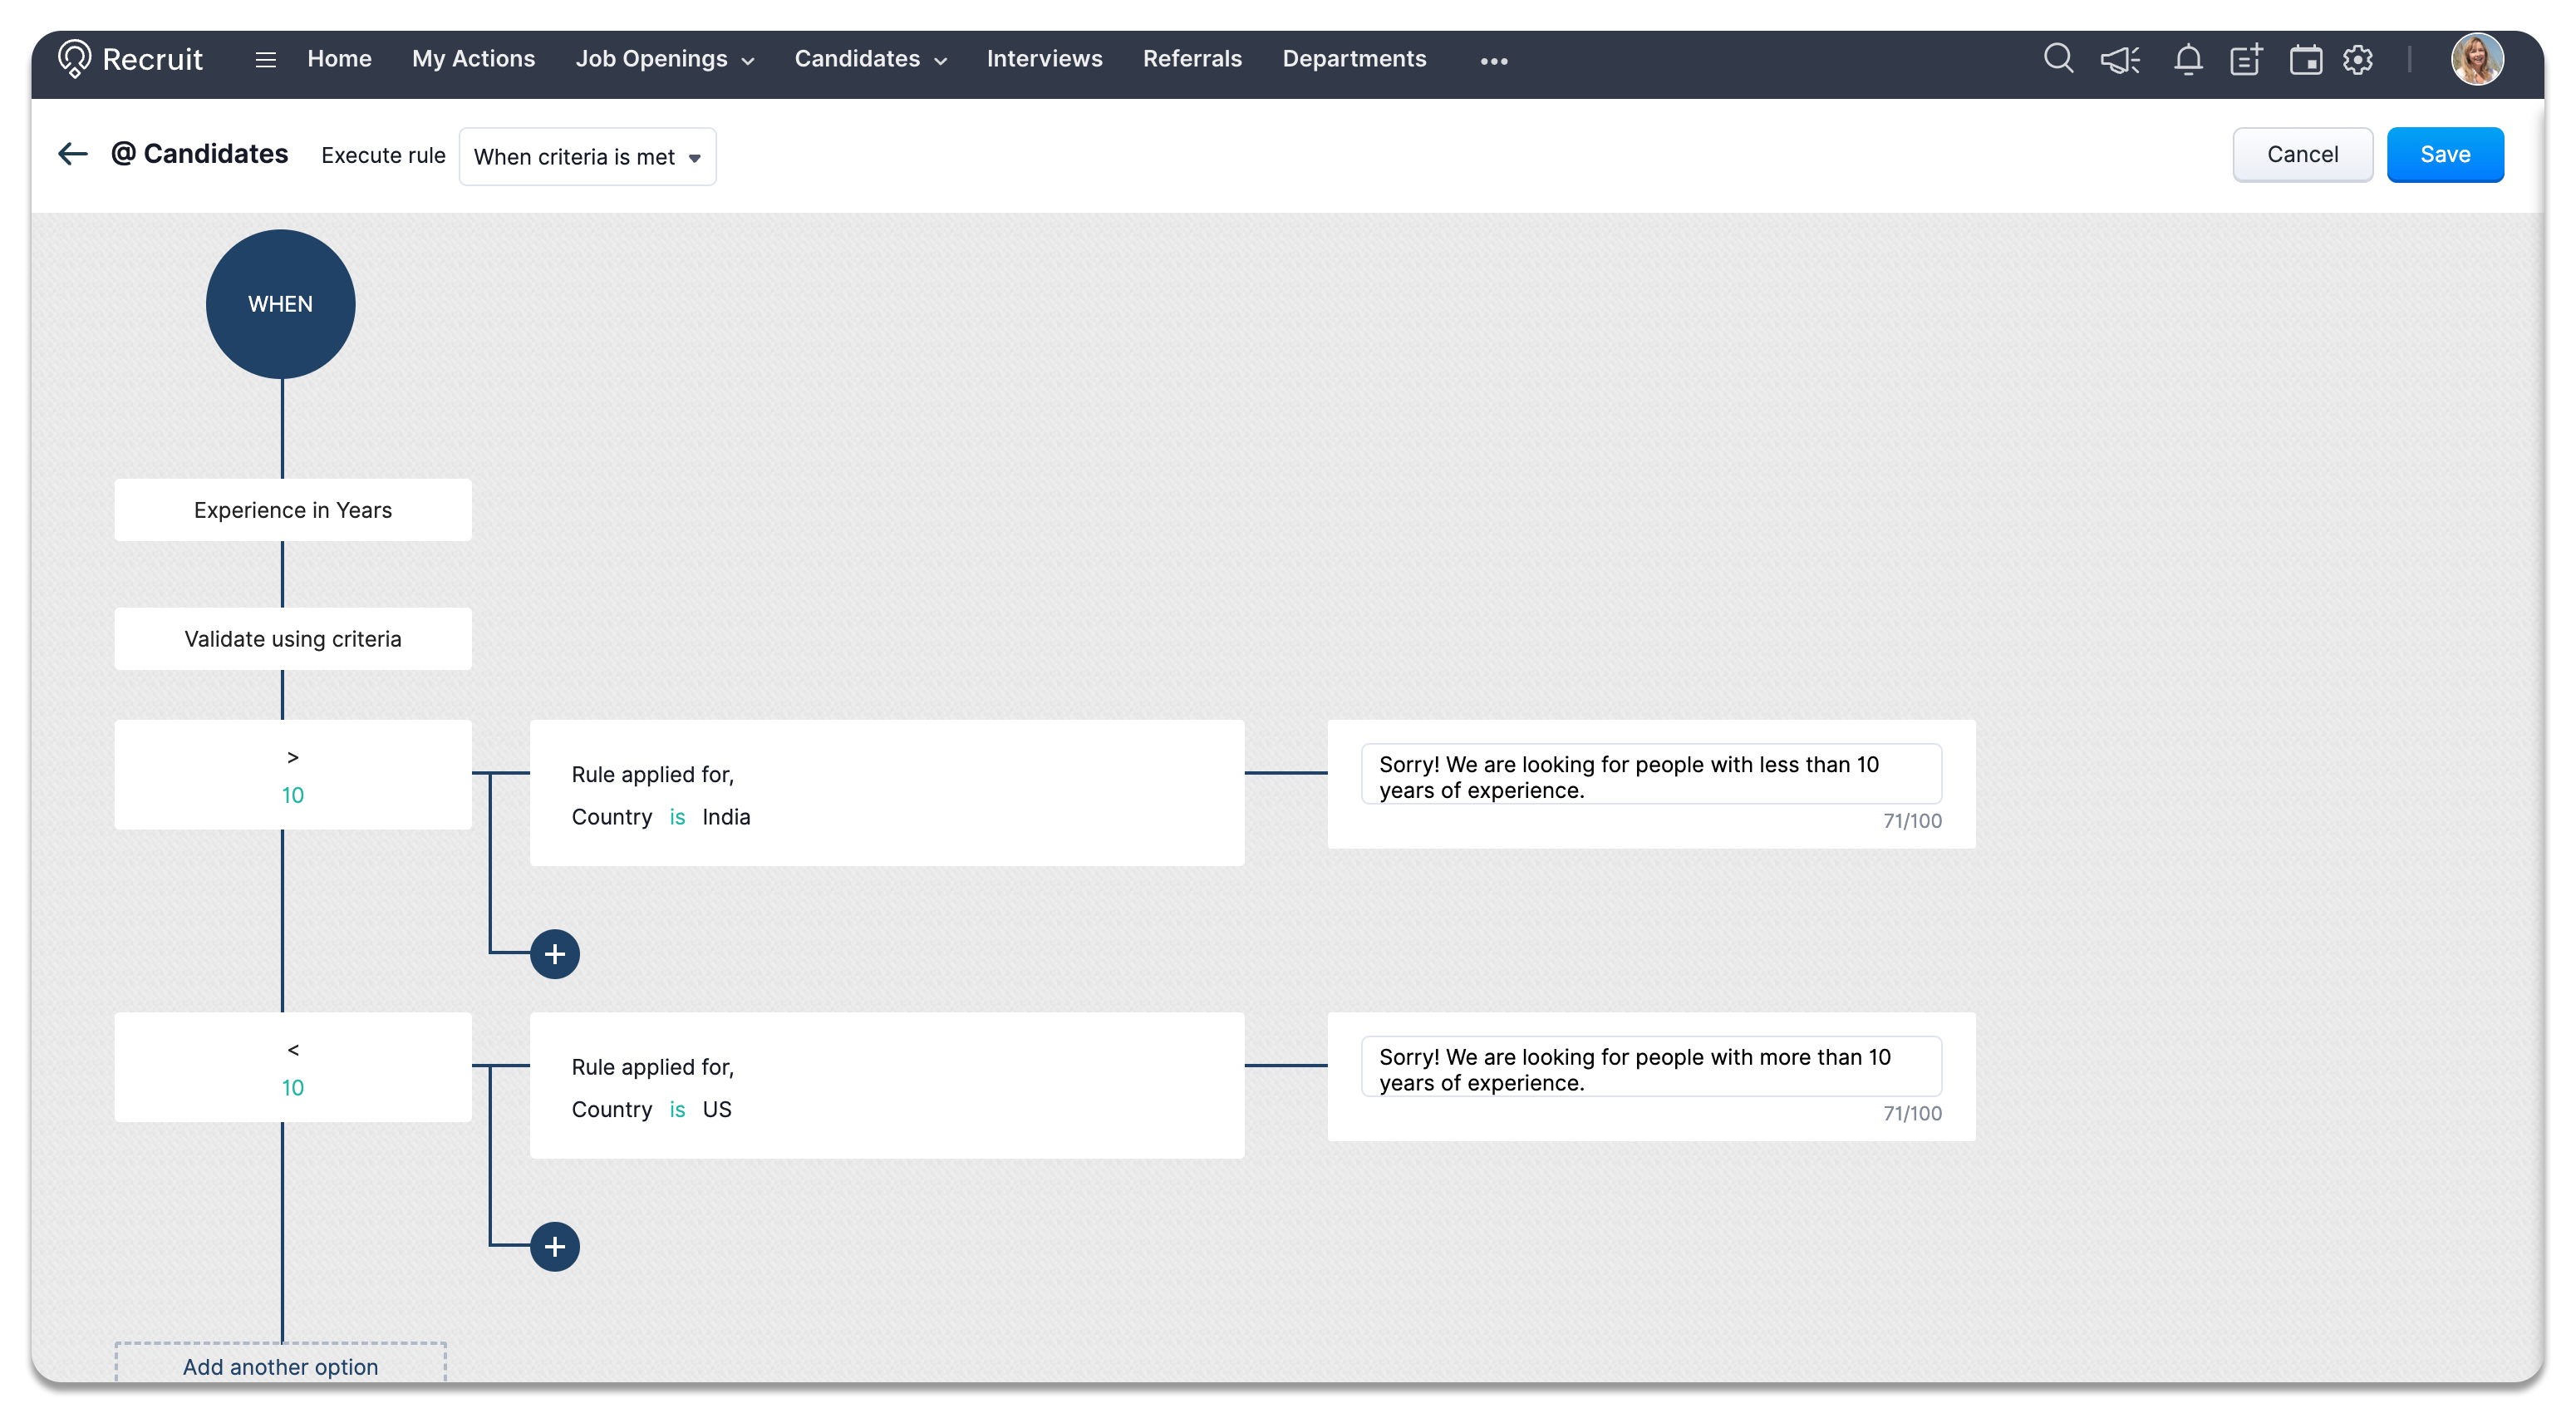This screenshot has width=2576, height=1413.
Task: Edit the 'less than 10 years' message field
Action: point(1650,776)
